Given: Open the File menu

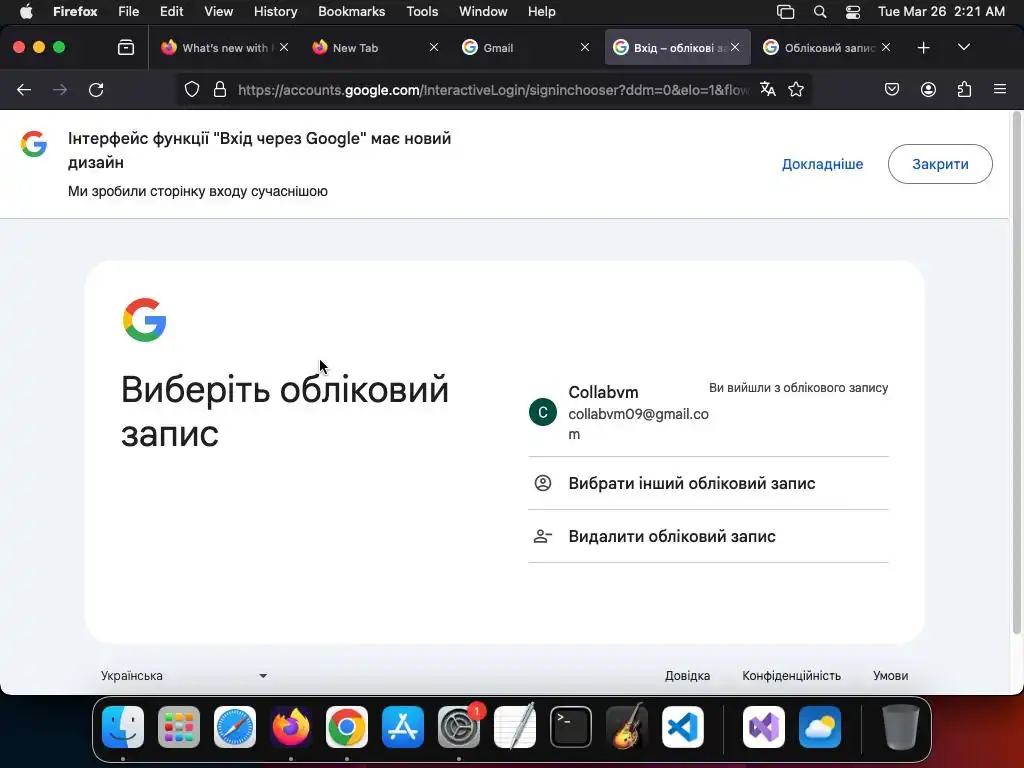Looking at the screenshot, I should [128, 12].
